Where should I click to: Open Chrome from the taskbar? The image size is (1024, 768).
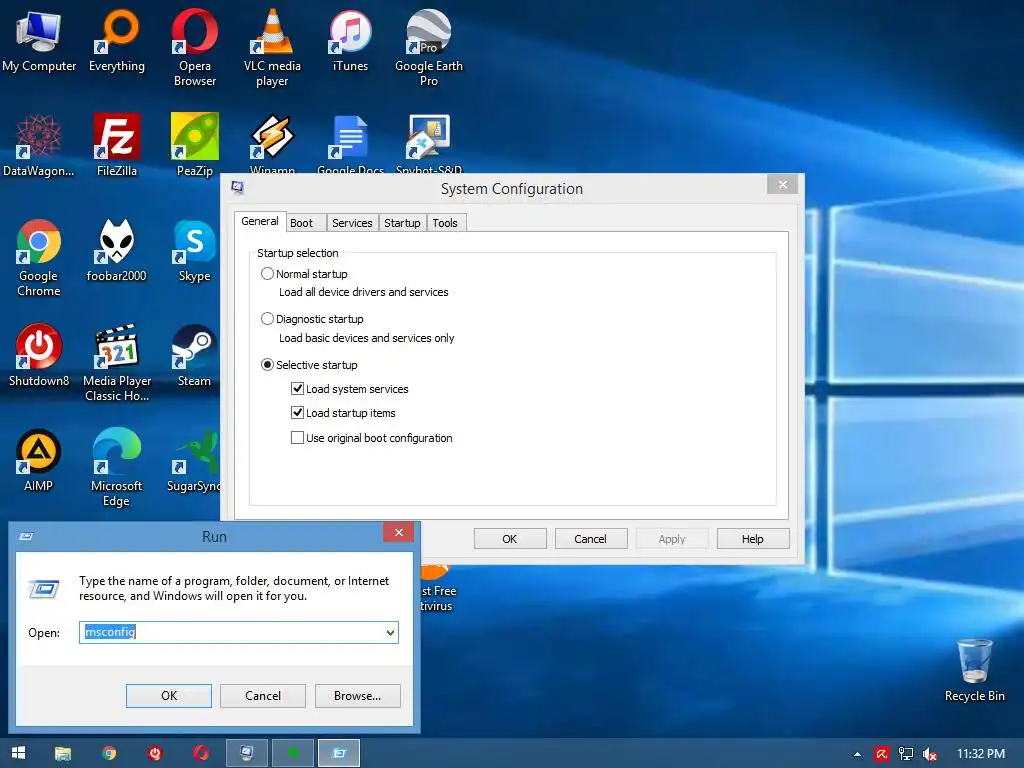click(109, 753)
